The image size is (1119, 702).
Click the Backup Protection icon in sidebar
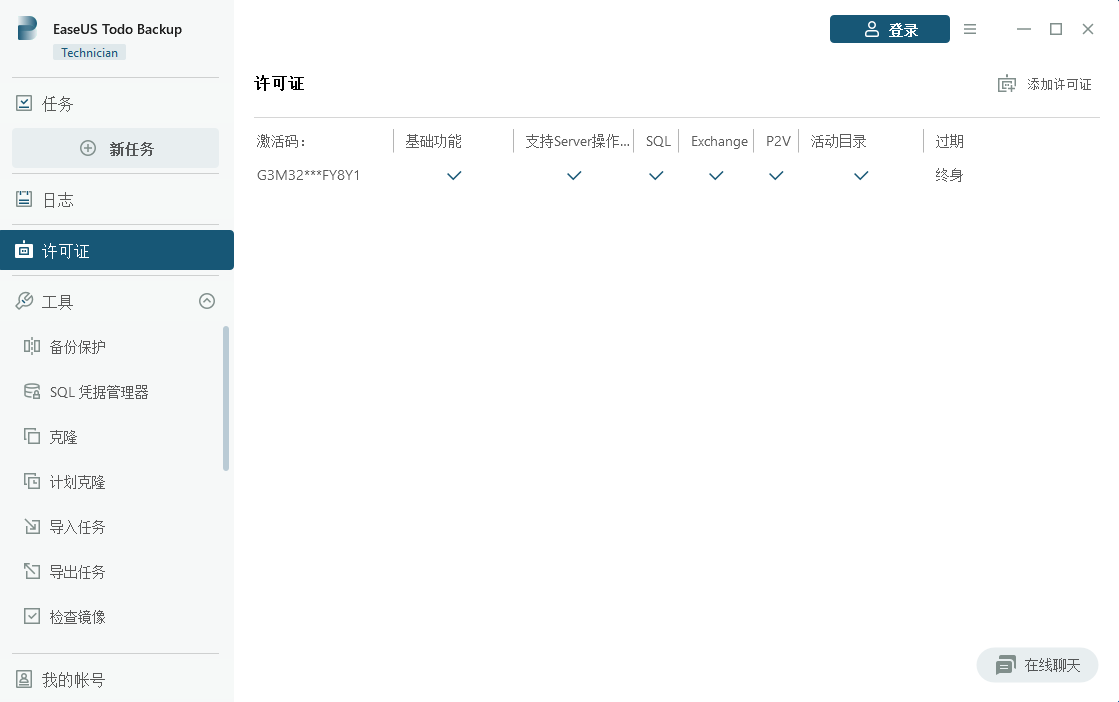pyautogui.click(x=32, y=347)
